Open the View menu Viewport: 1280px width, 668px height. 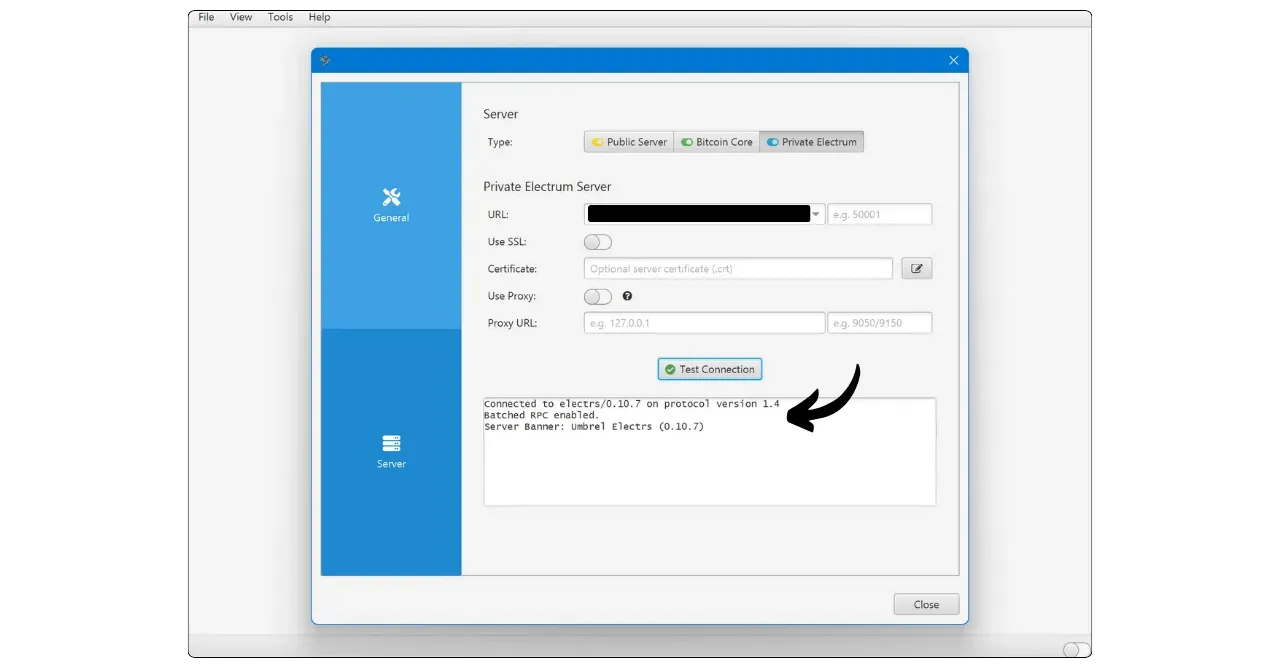tap(241, 17)
